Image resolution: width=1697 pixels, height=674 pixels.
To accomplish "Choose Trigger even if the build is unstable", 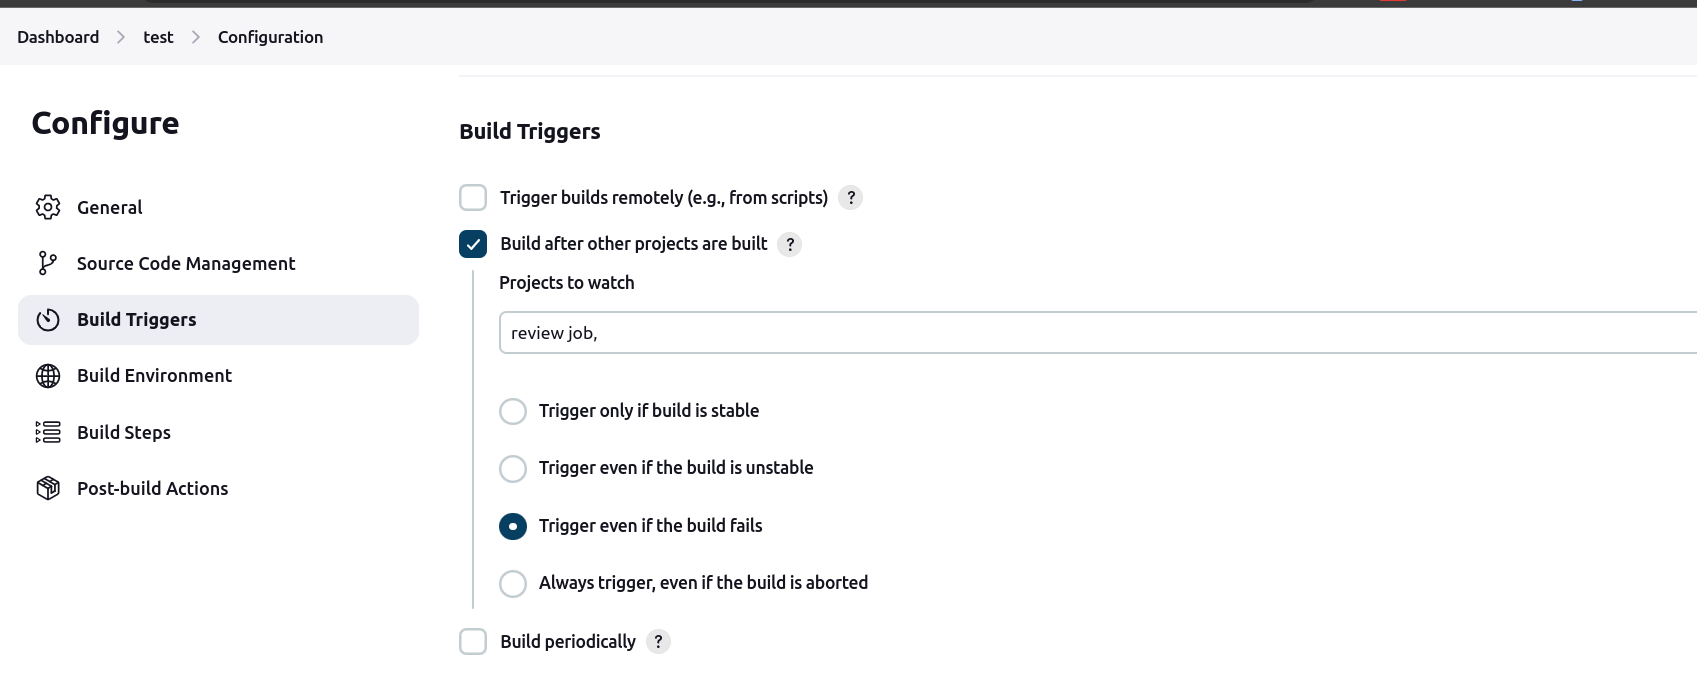I will coord(512,468).
